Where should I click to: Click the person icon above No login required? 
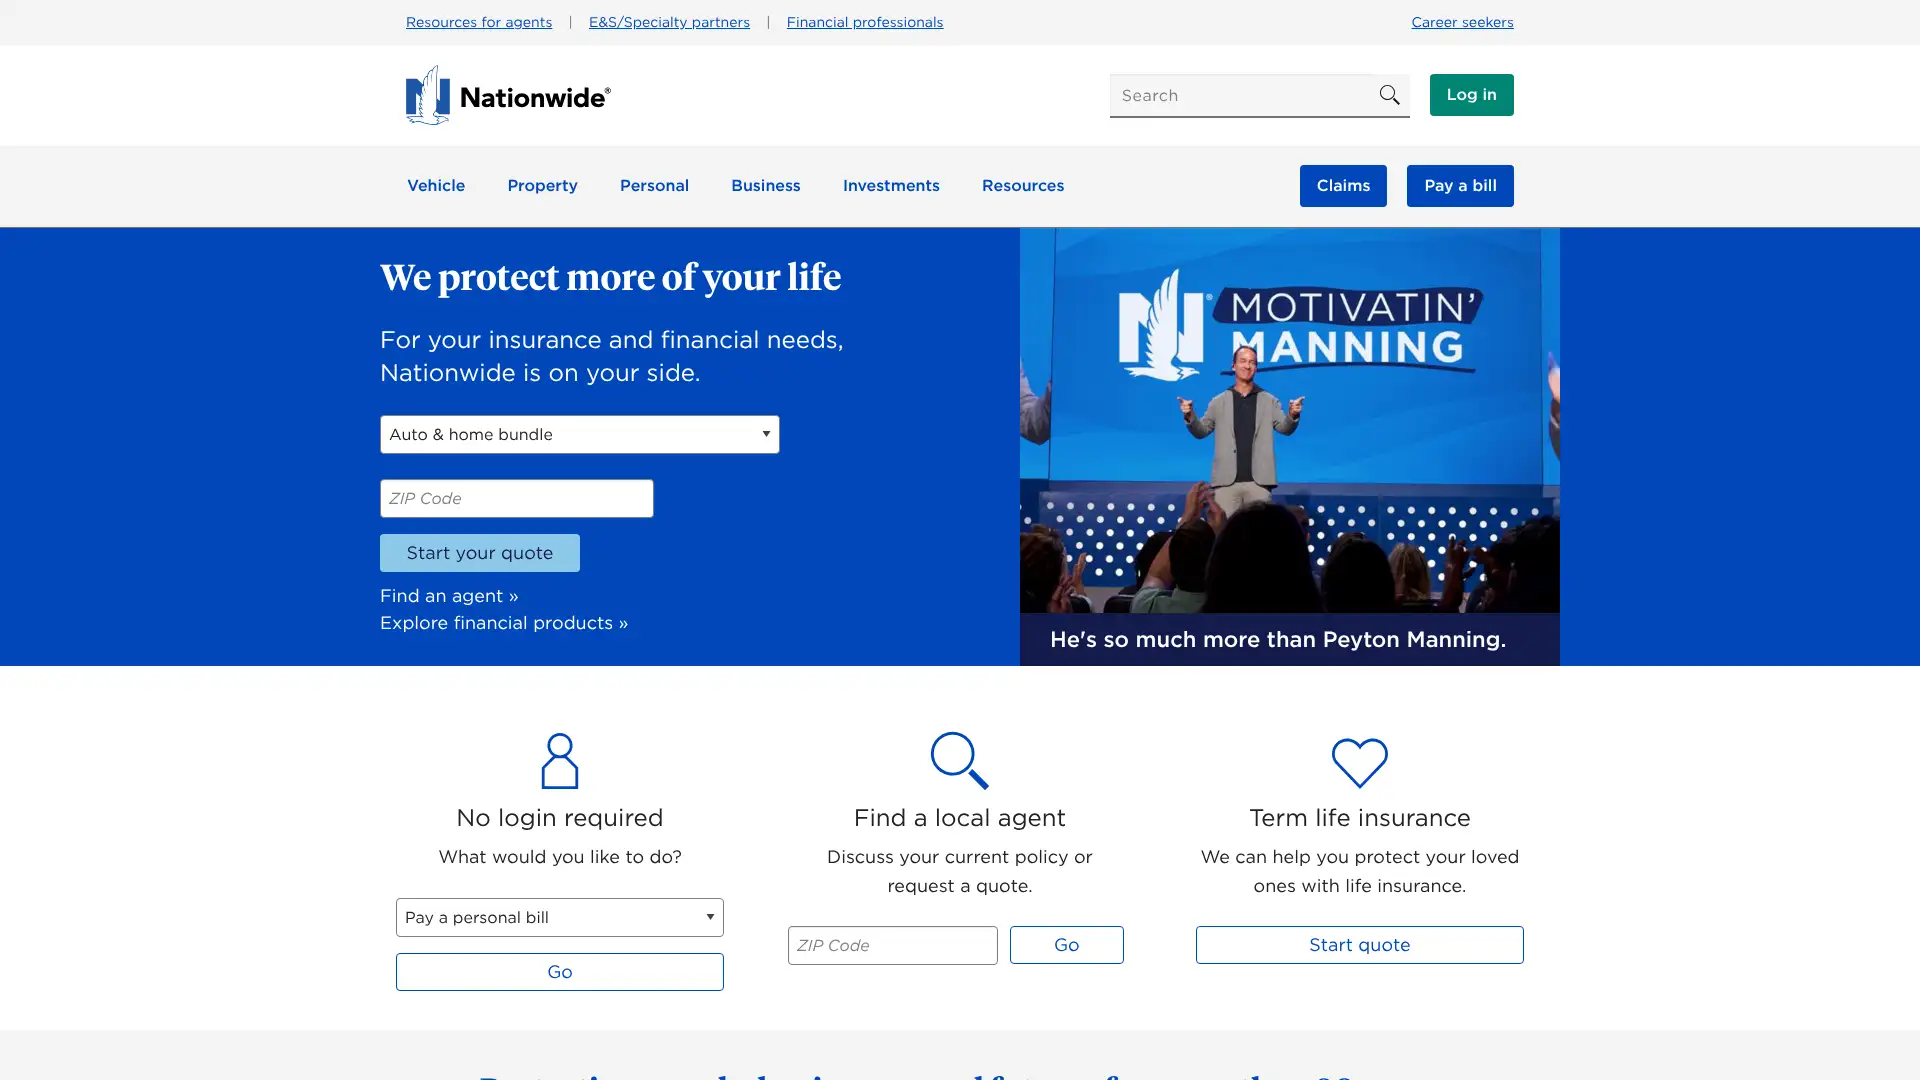(x=560, y=761)
